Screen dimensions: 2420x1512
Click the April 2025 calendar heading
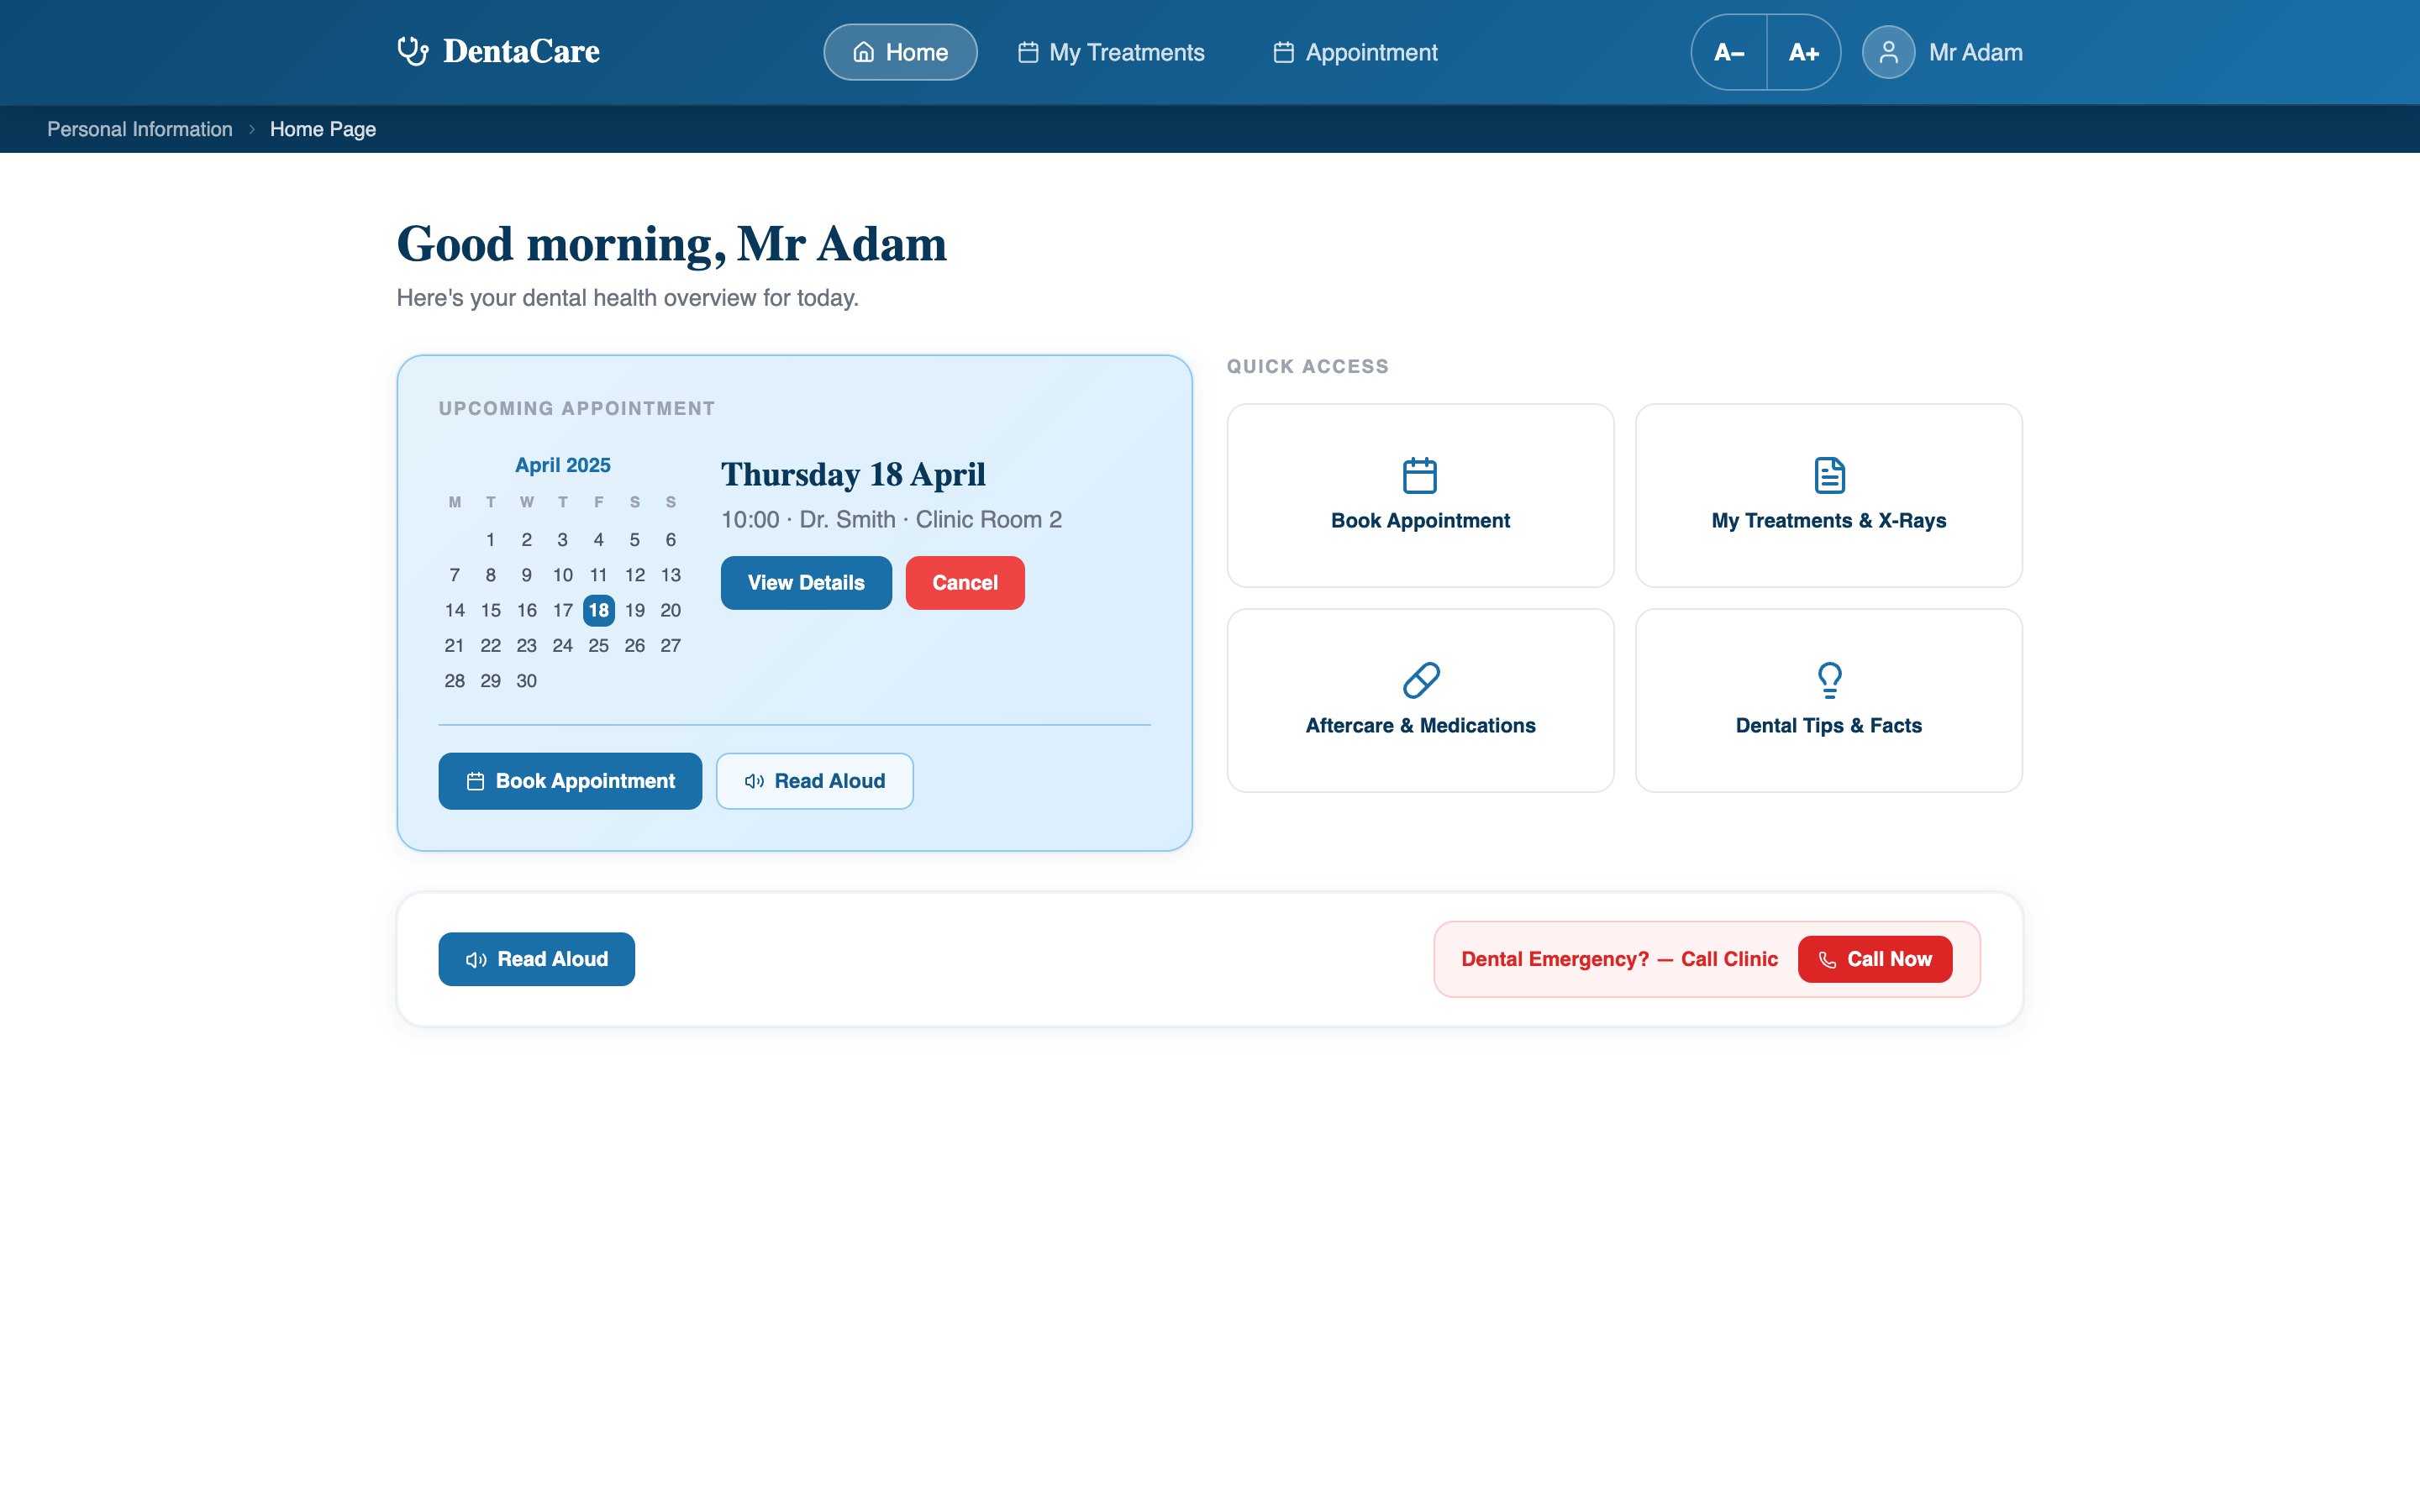(563, 465)
